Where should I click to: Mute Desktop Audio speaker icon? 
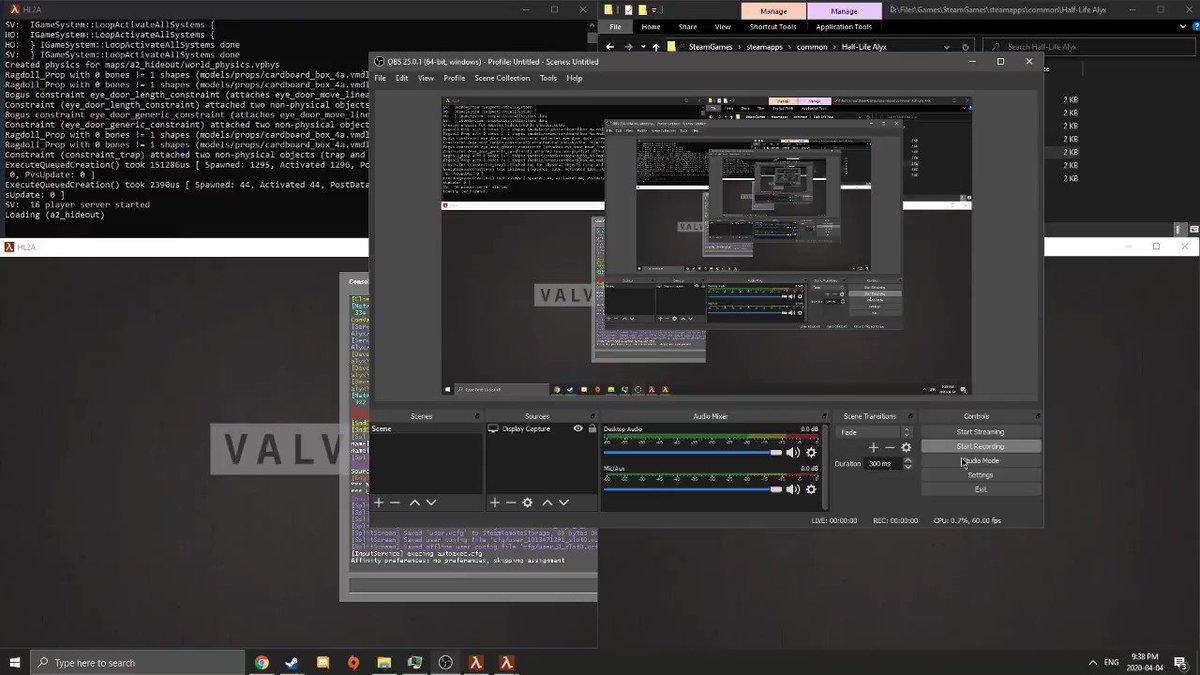(x=793, y=453)
